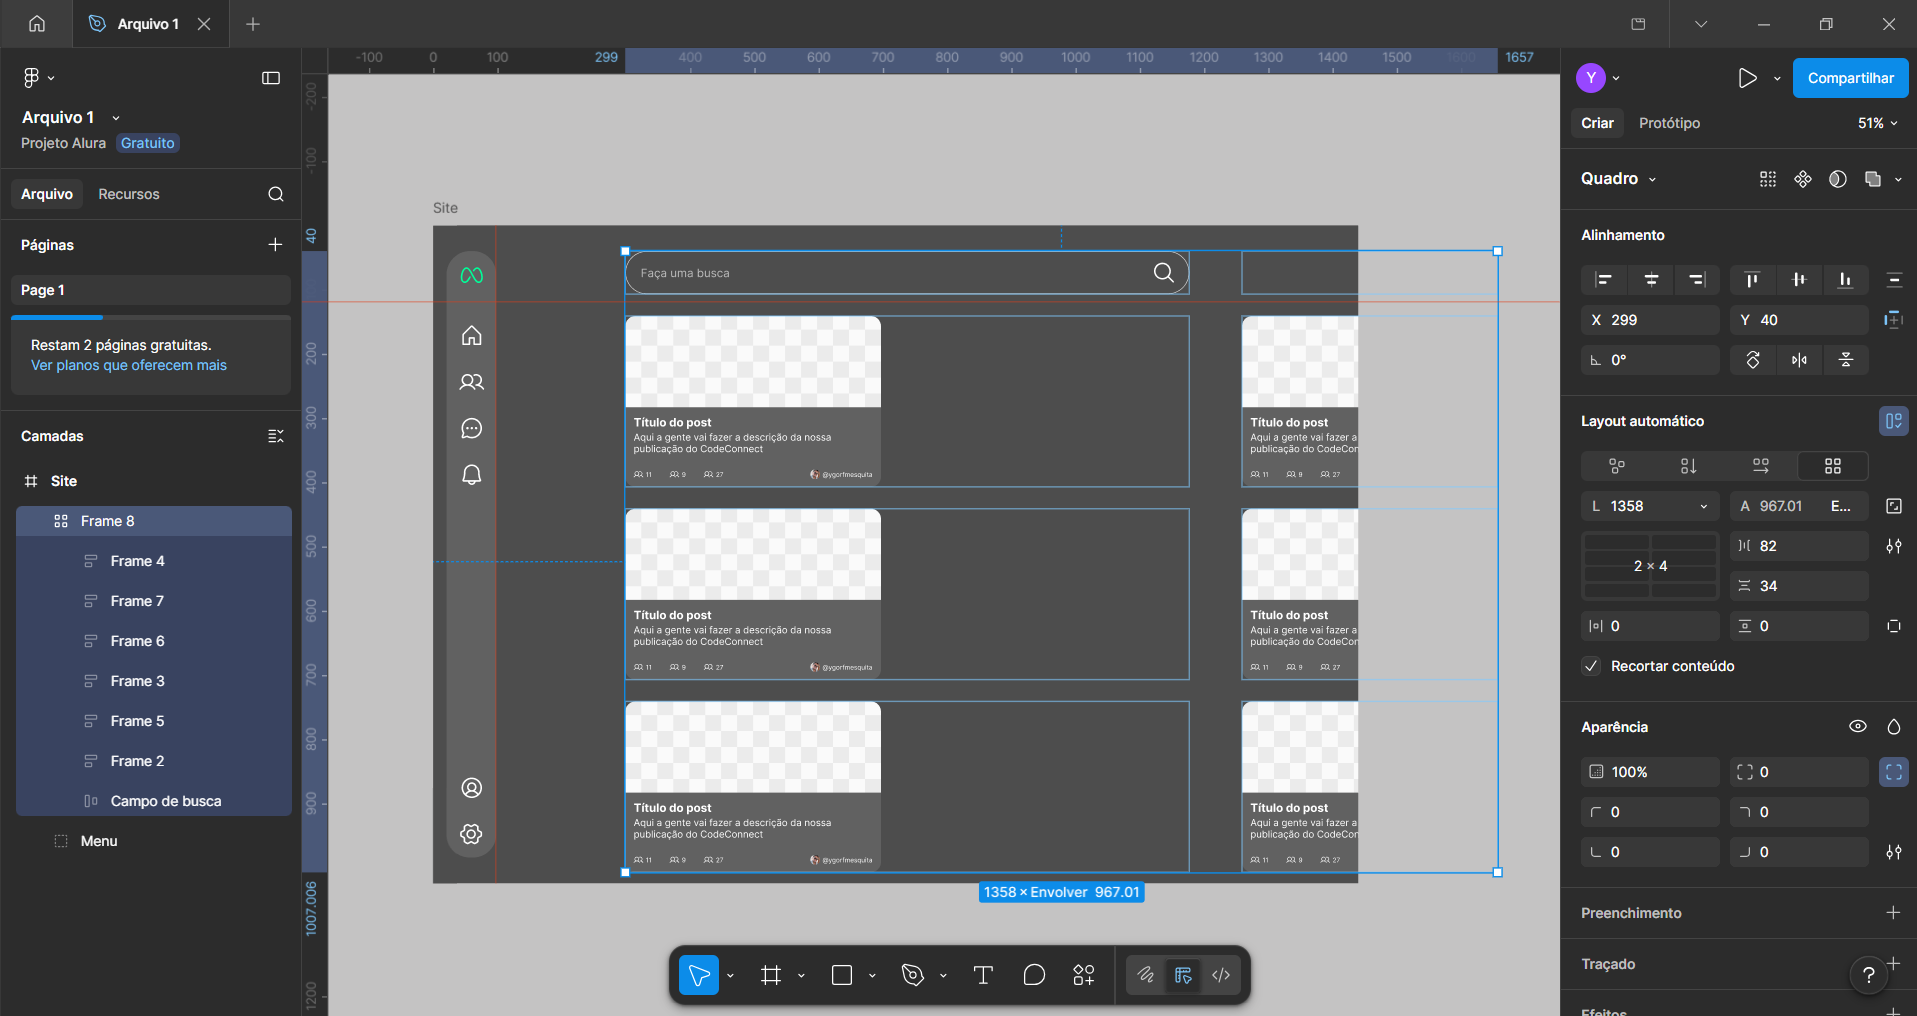Click the Gratuito plan badge

pyautogui.click(x=148, y=143)
